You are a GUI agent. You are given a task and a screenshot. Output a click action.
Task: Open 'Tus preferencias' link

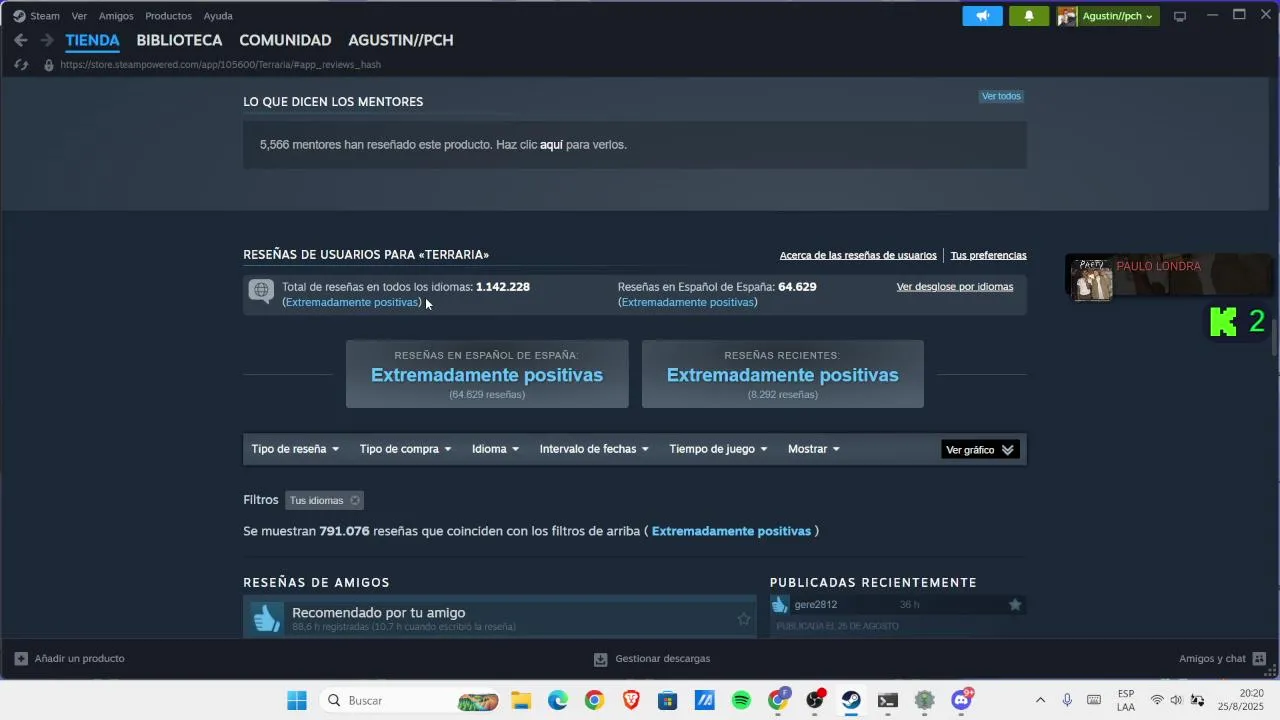click(x=988, y=255)
